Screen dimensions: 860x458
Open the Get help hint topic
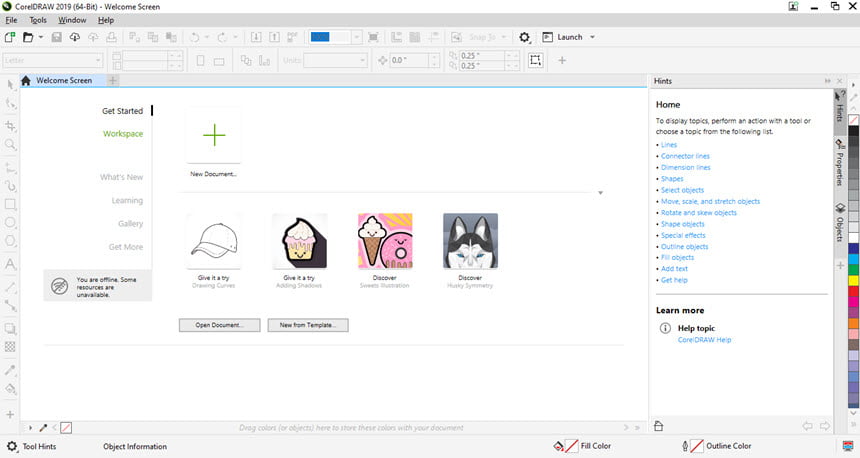click(x=674, y=280)
